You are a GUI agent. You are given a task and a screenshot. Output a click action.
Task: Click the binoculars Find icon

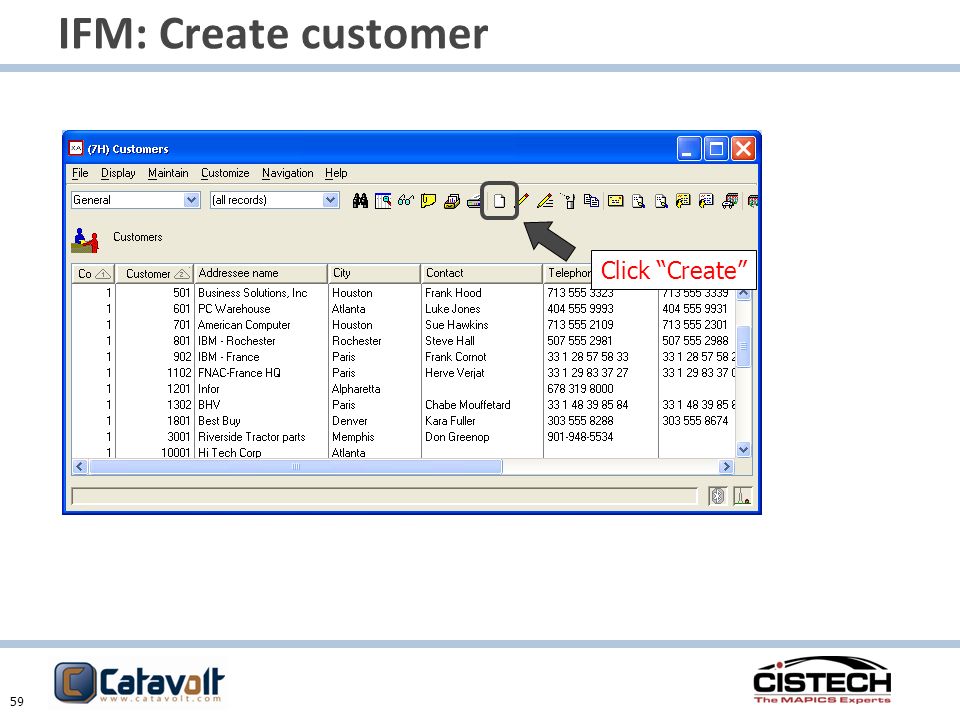click(x=361, y=201)
